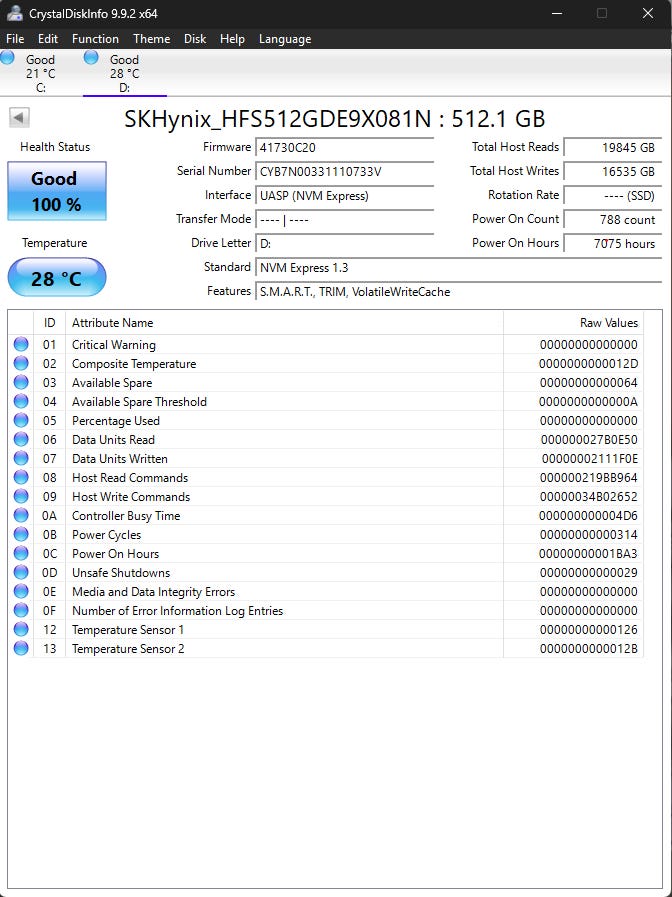The image size is (672, 897).
Task: Click status orb for Composite Temperature row
Action: tap(21, 363)
